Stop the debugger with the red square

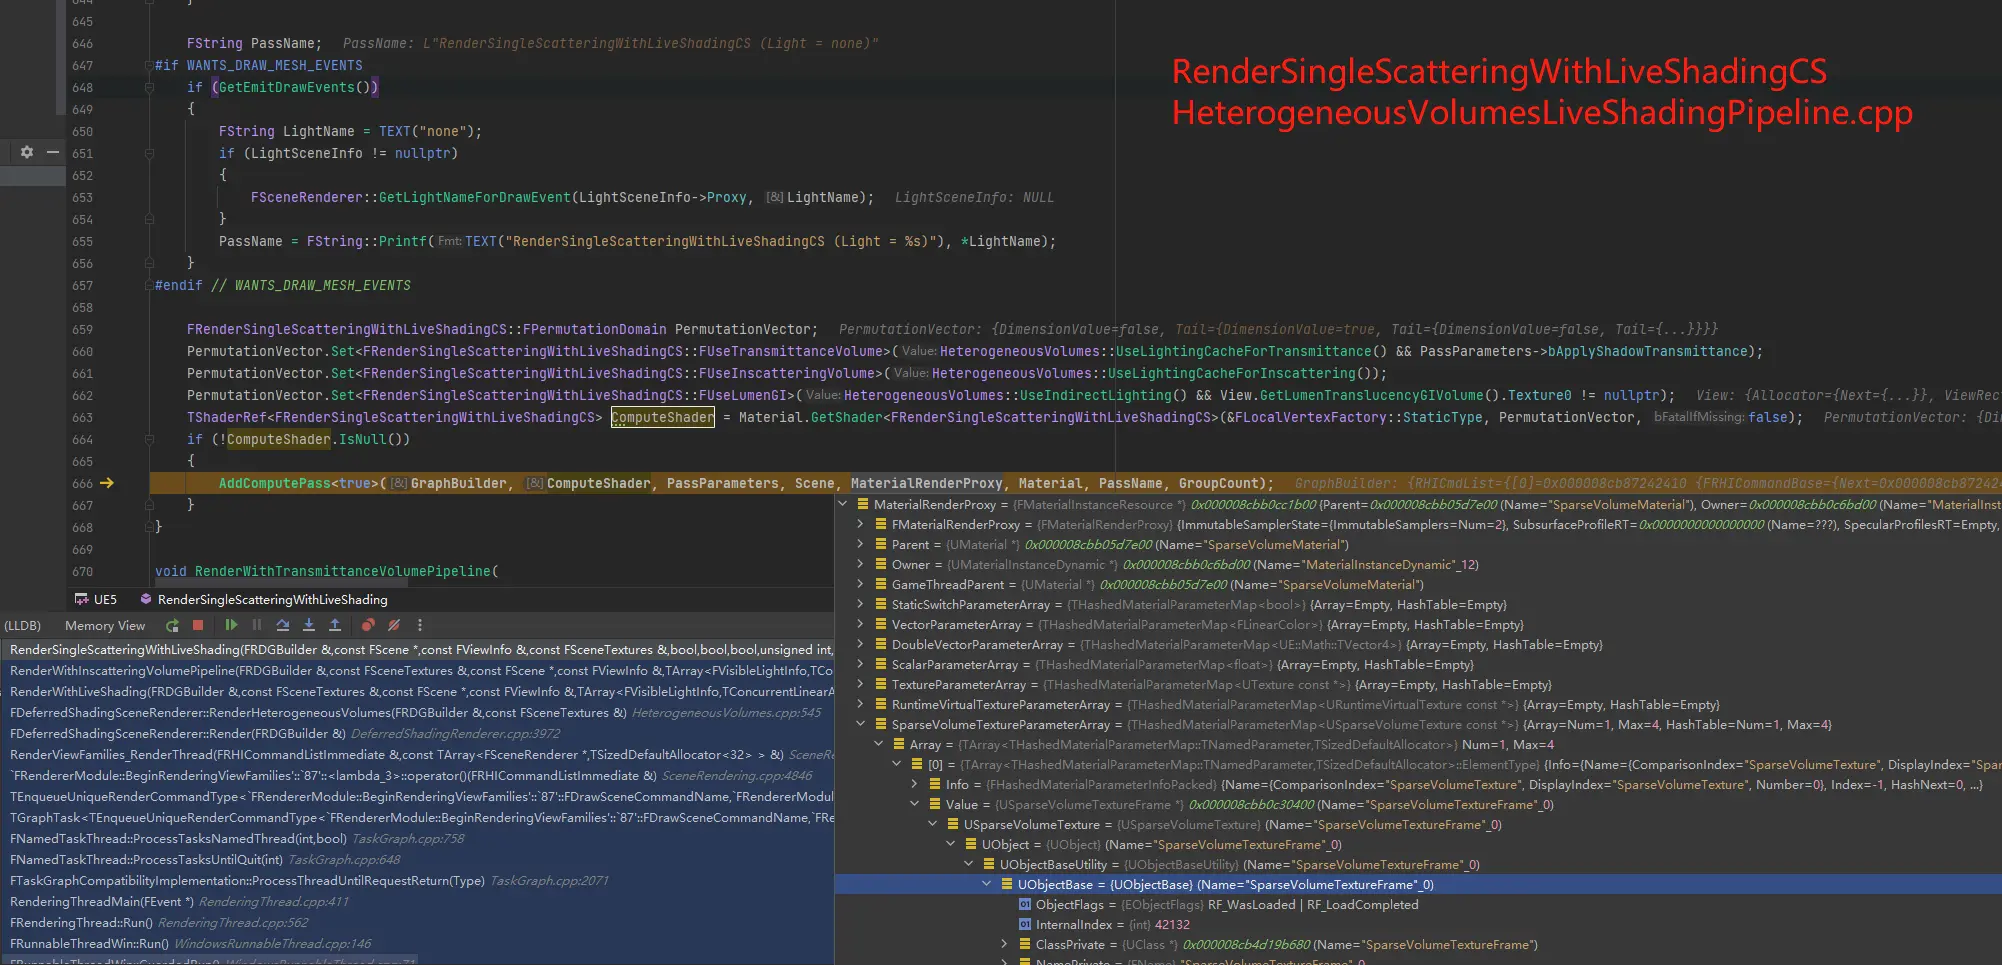coord(198,625)
